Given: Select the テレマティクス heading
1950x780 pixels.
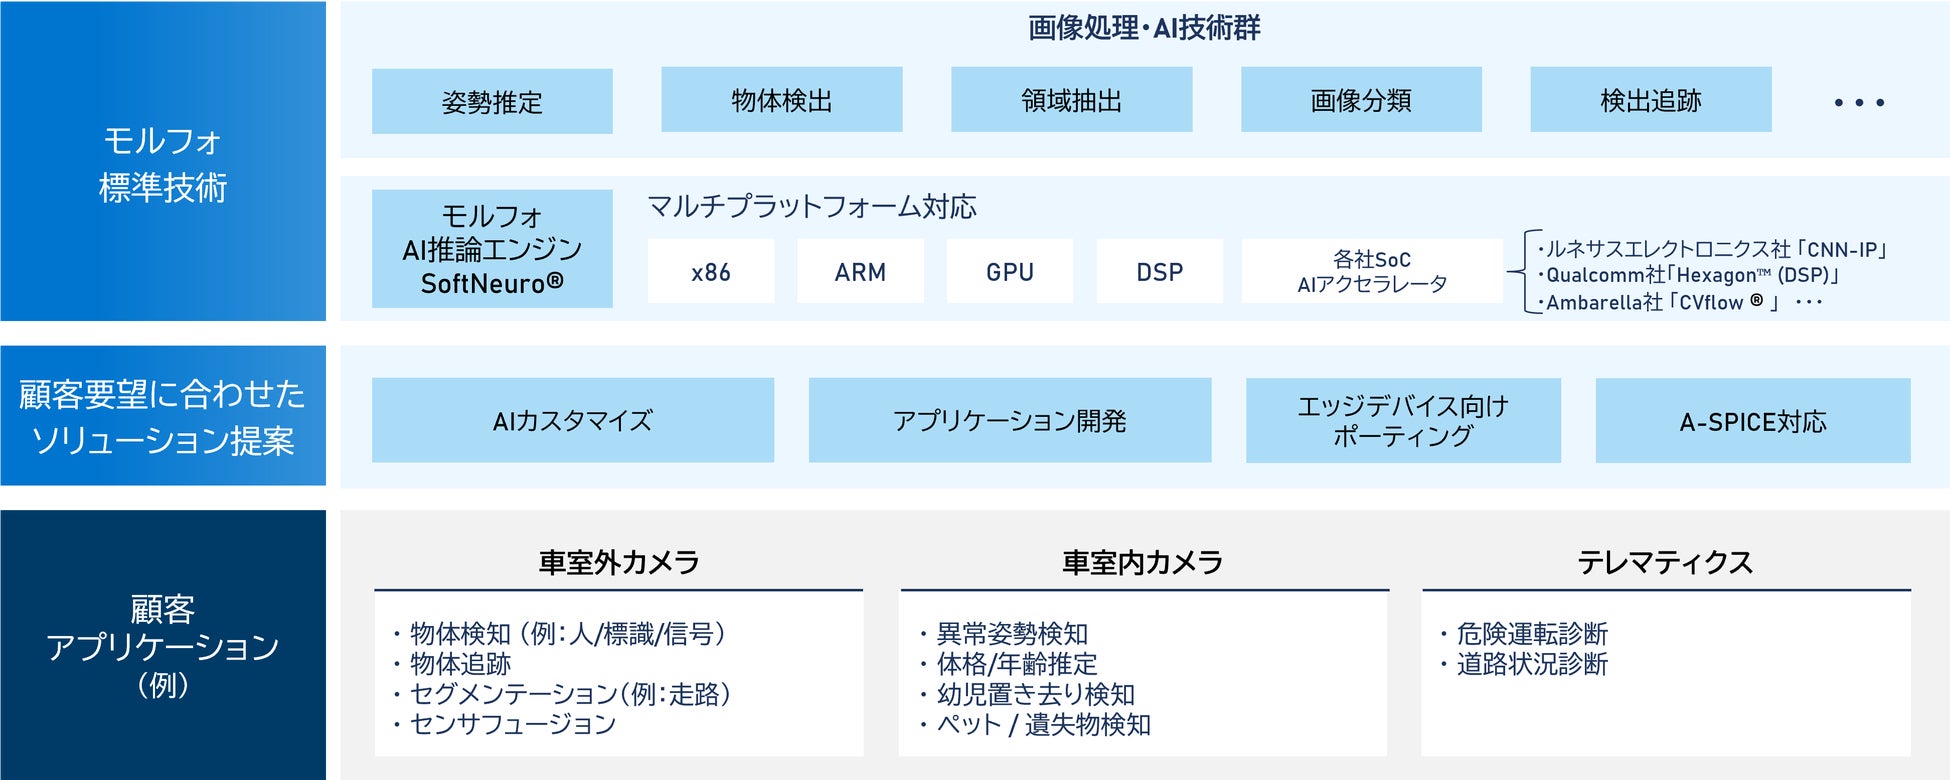Looking at the screenshot, I should pos(1665,562).
